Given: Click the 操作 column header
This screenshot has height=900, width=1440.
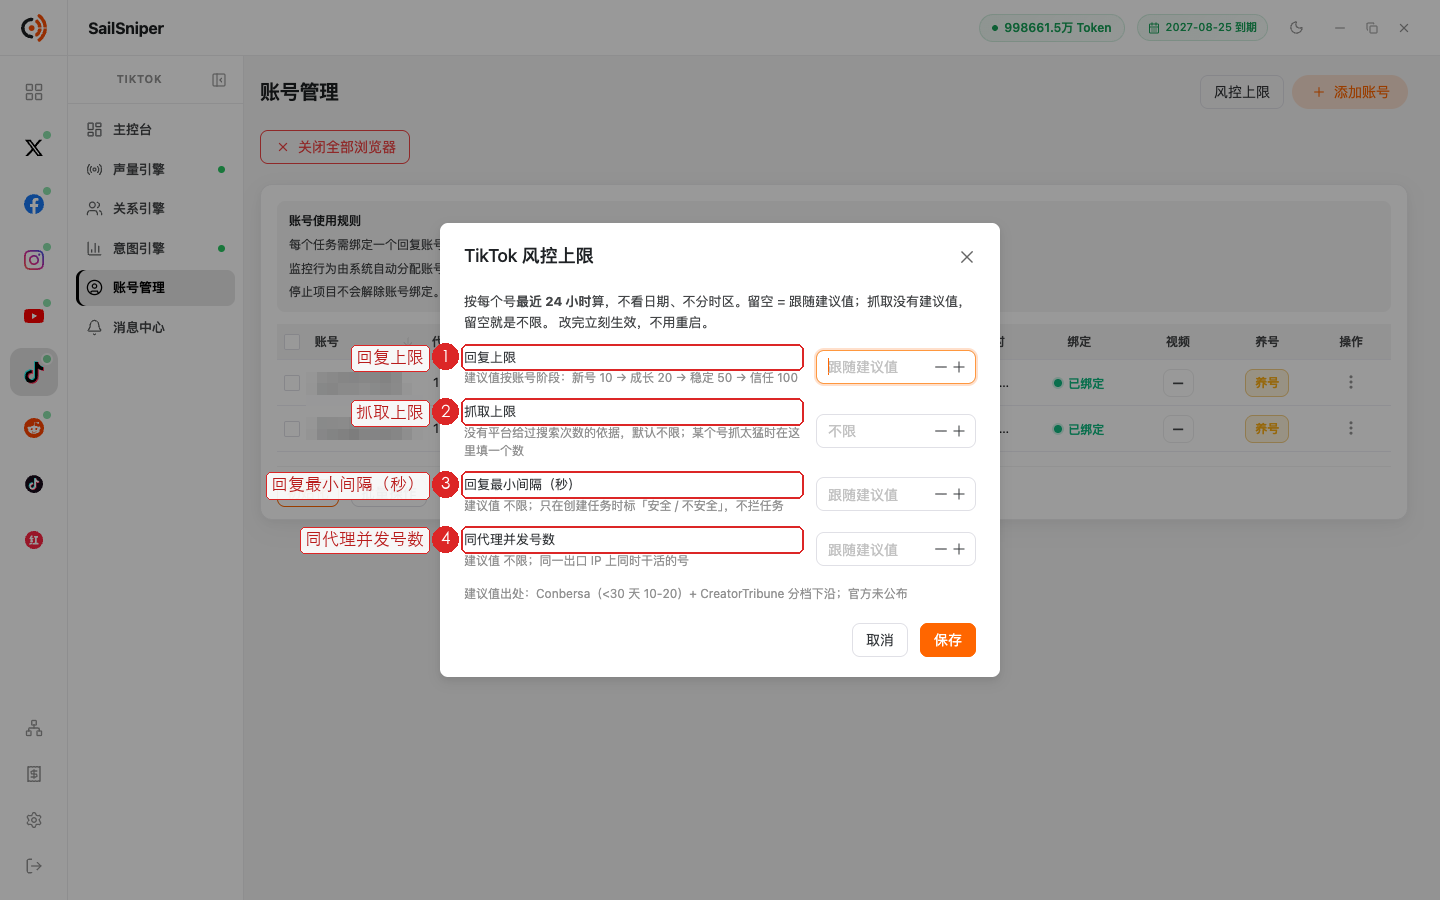Looking at the screenshot, I should [1351, 342].
